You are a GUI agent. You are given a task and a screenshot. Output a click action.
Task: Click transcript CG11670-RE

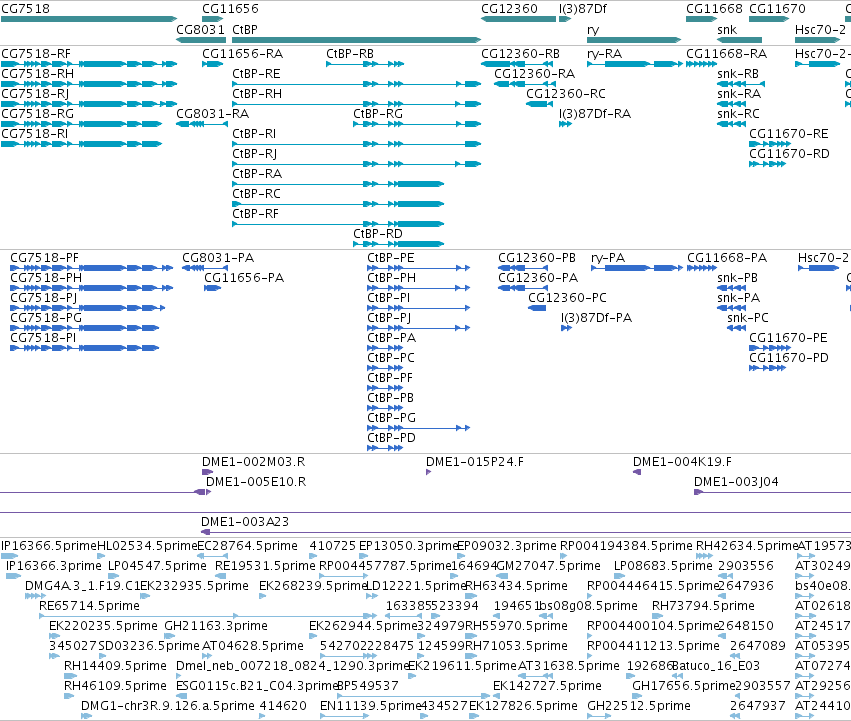point(770,144)
